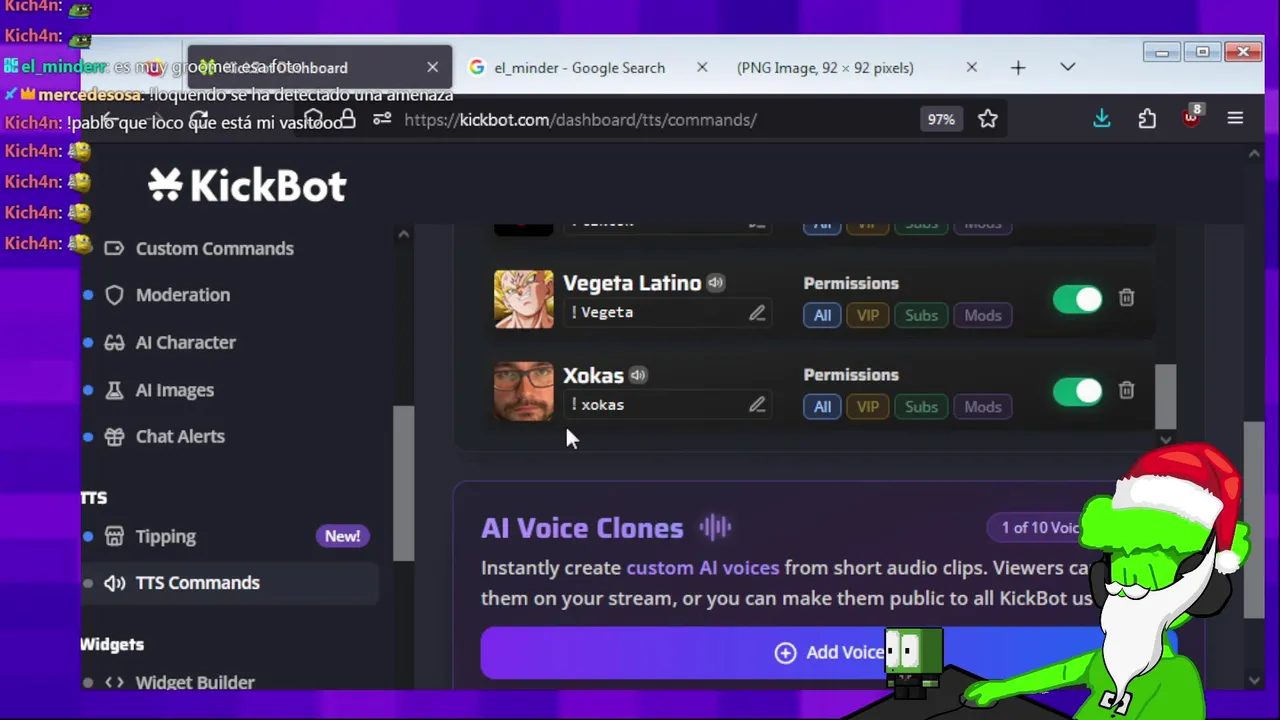This screenshot has width=1280, height=720.
Task: Select the Custom Commands sidebar icon
Action: [114, 248]
